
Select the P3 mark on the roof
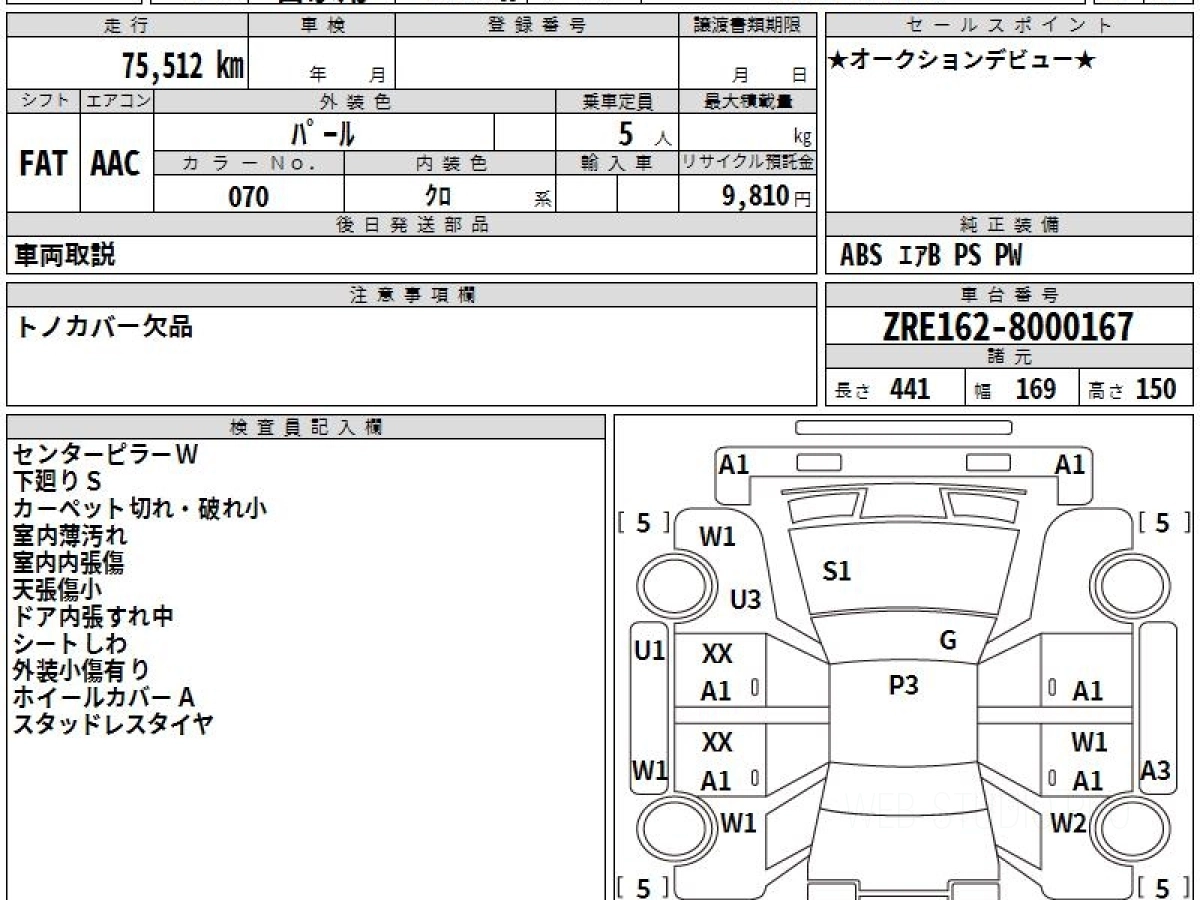click(903, 685)
